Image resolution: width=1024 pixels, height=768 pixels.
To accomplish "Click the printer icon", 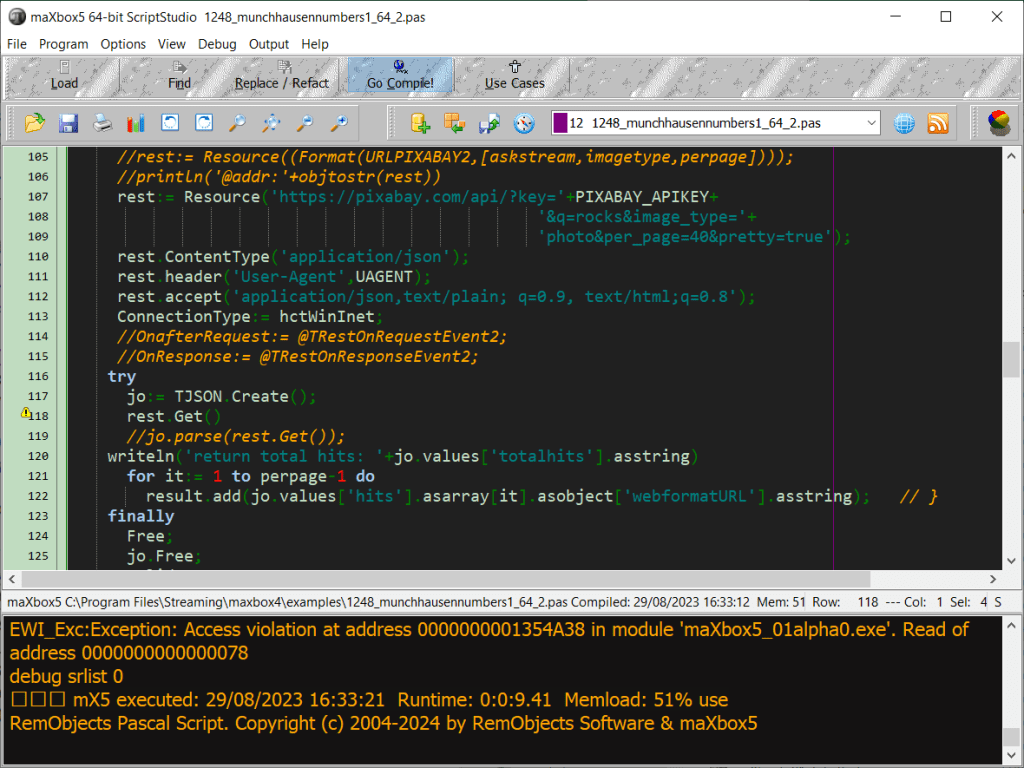I will [102, 123].
